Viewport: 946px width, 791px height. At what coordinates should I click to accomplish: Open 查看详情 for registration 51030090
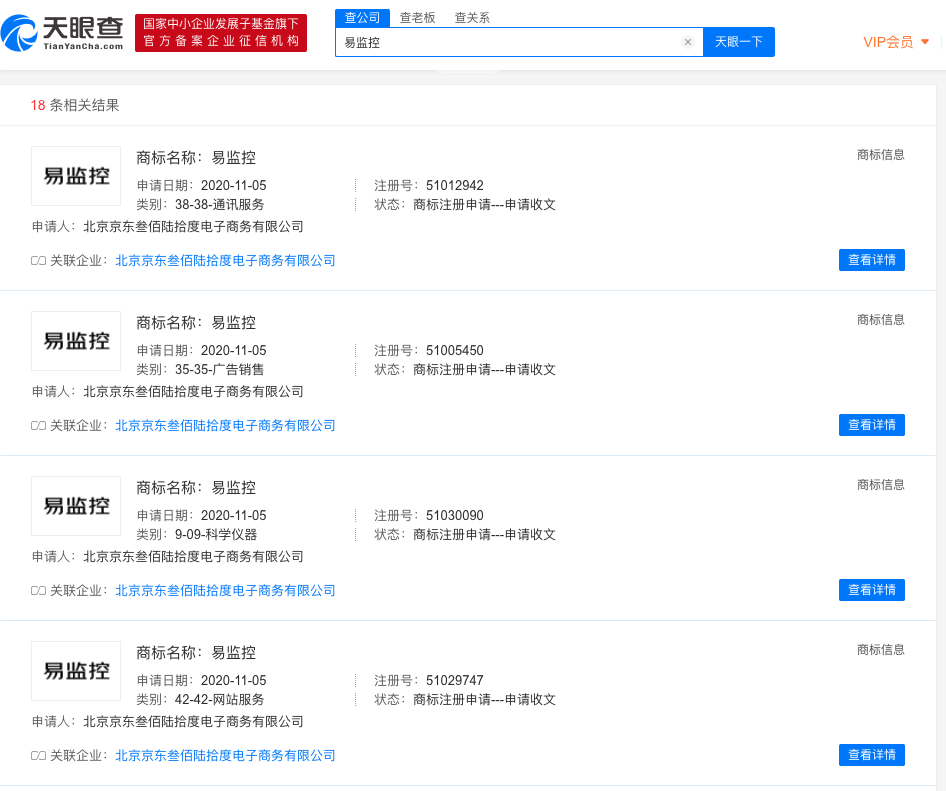(x=872, y=590)
